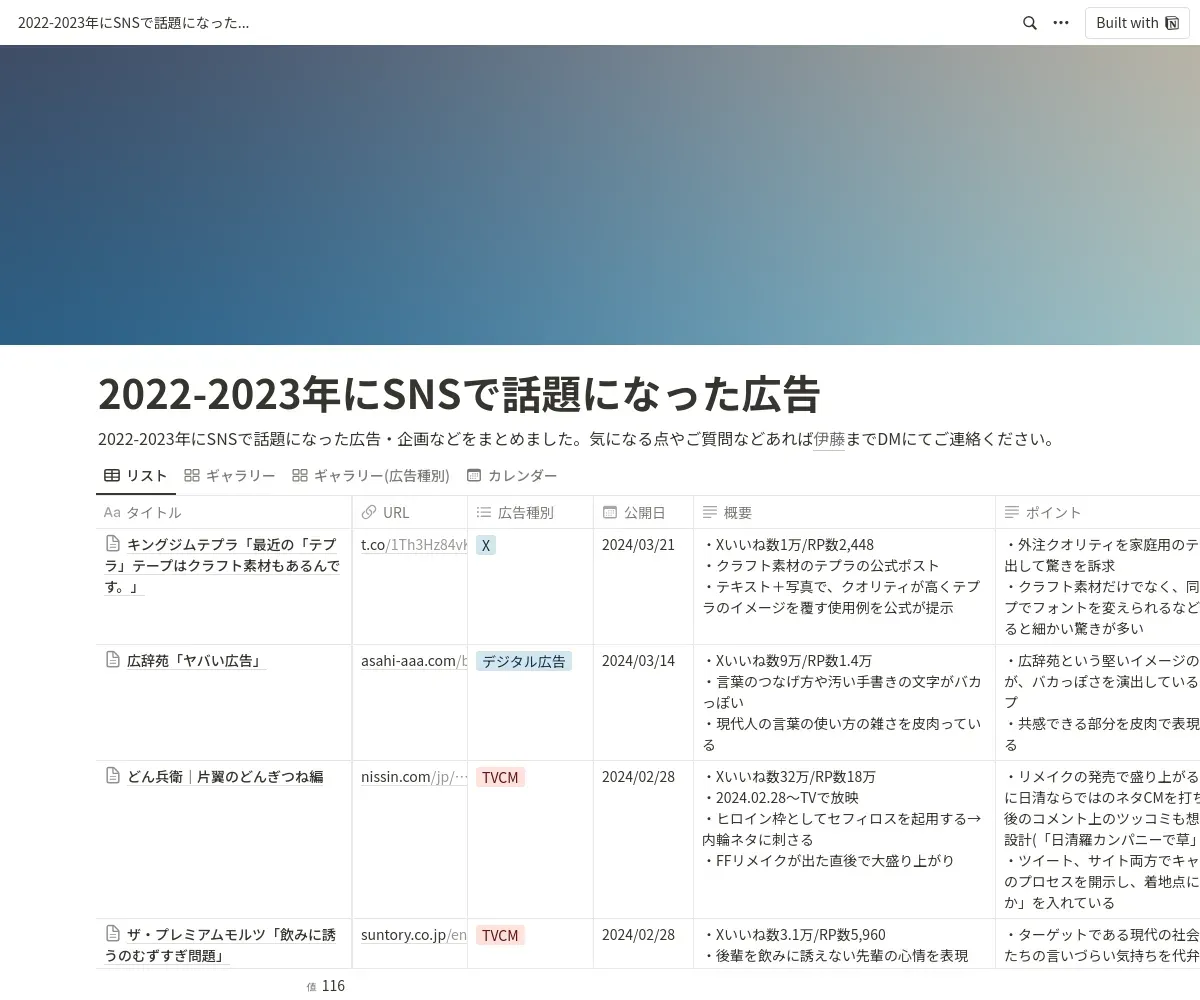The image size is (1200, 1000).
Task: Click the リスト table view icon
Action: pyautogui.click(x=112, y=476)
